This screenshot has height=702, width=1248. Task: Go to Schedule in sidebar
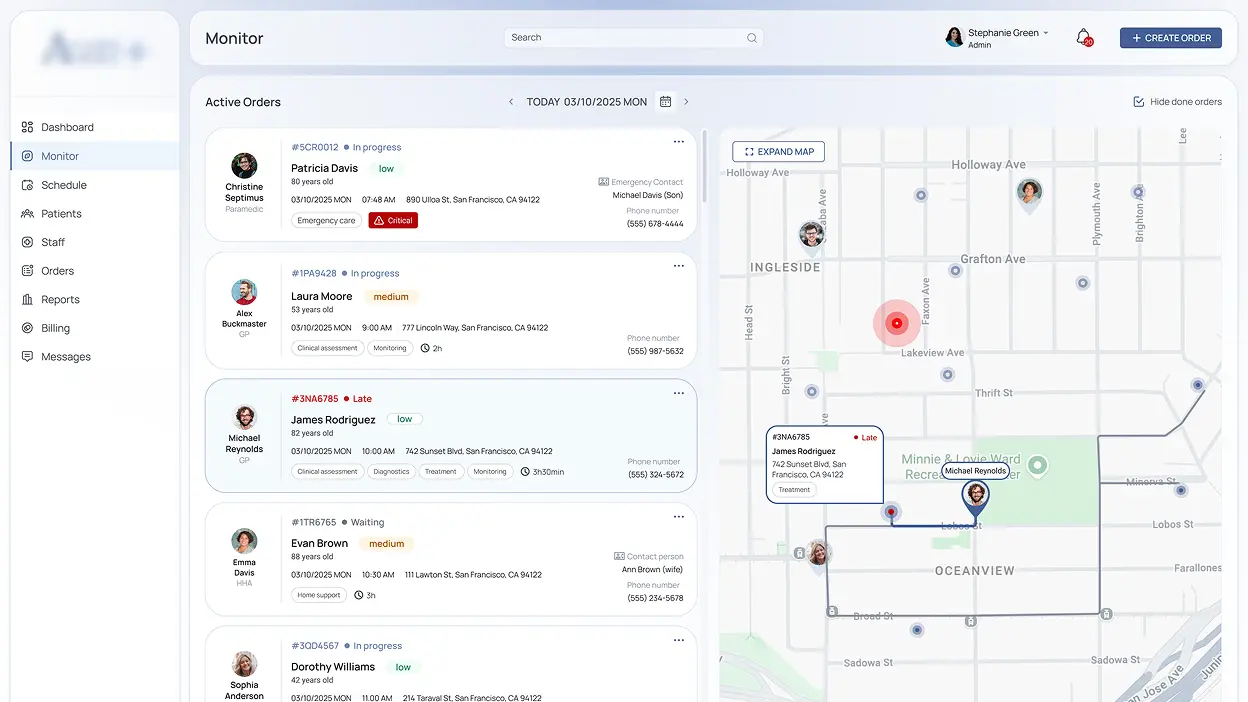click(64, 185)
